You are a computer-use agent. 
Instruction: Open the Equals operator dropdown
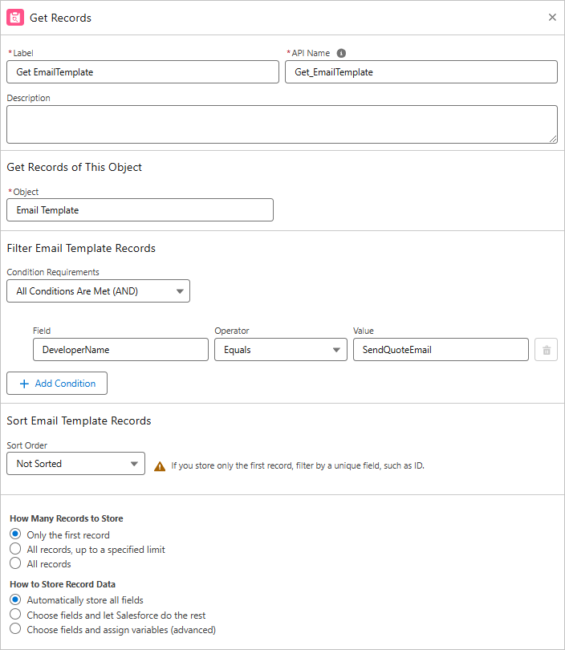pos(281,350)
